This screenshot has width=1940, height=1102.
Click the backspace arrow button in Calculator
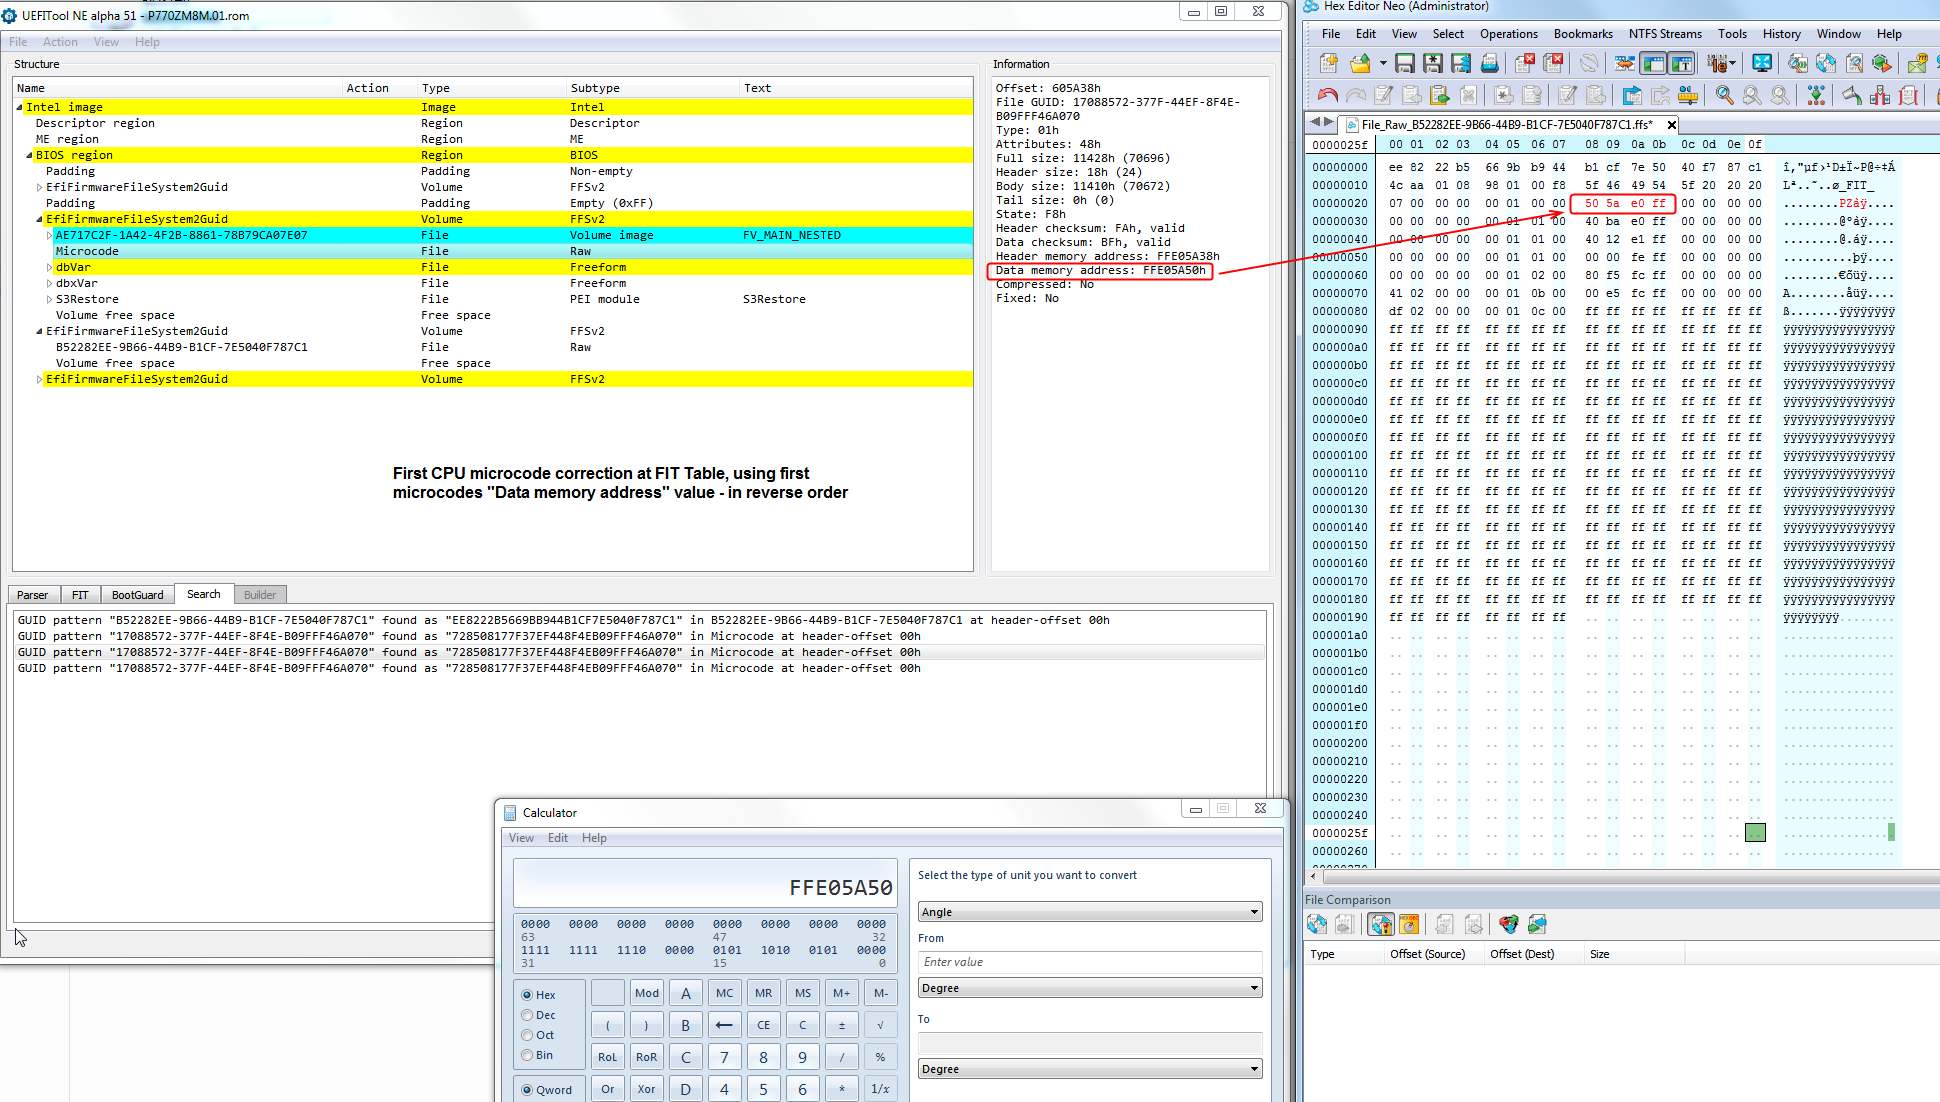coord(725,1025)
